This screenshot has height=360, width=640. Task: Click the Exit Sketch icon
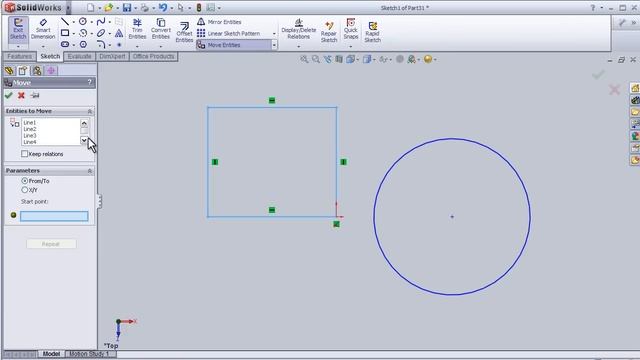[x=18, y=29]
